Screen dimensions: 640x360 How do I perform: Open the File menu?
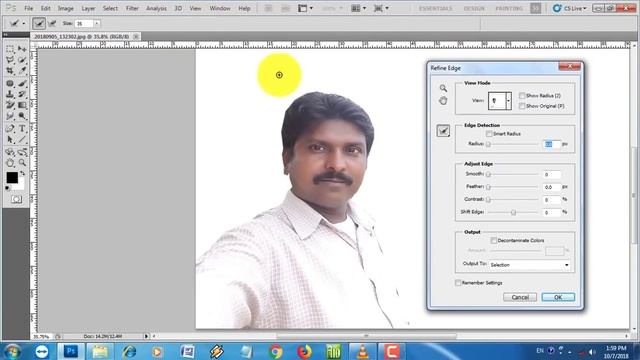point(29,8)
